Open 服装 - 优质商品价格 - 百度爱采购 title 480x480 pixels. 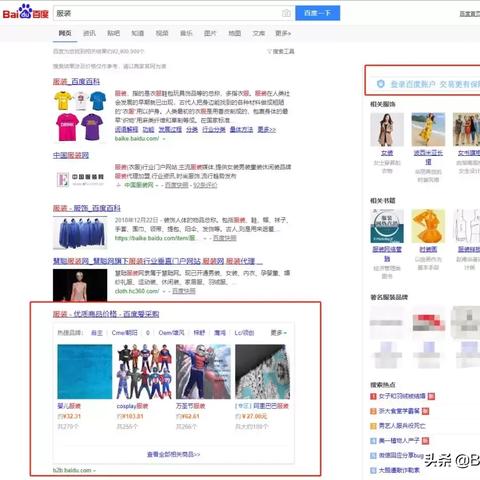pyautogui.click(x=106, y=314)
